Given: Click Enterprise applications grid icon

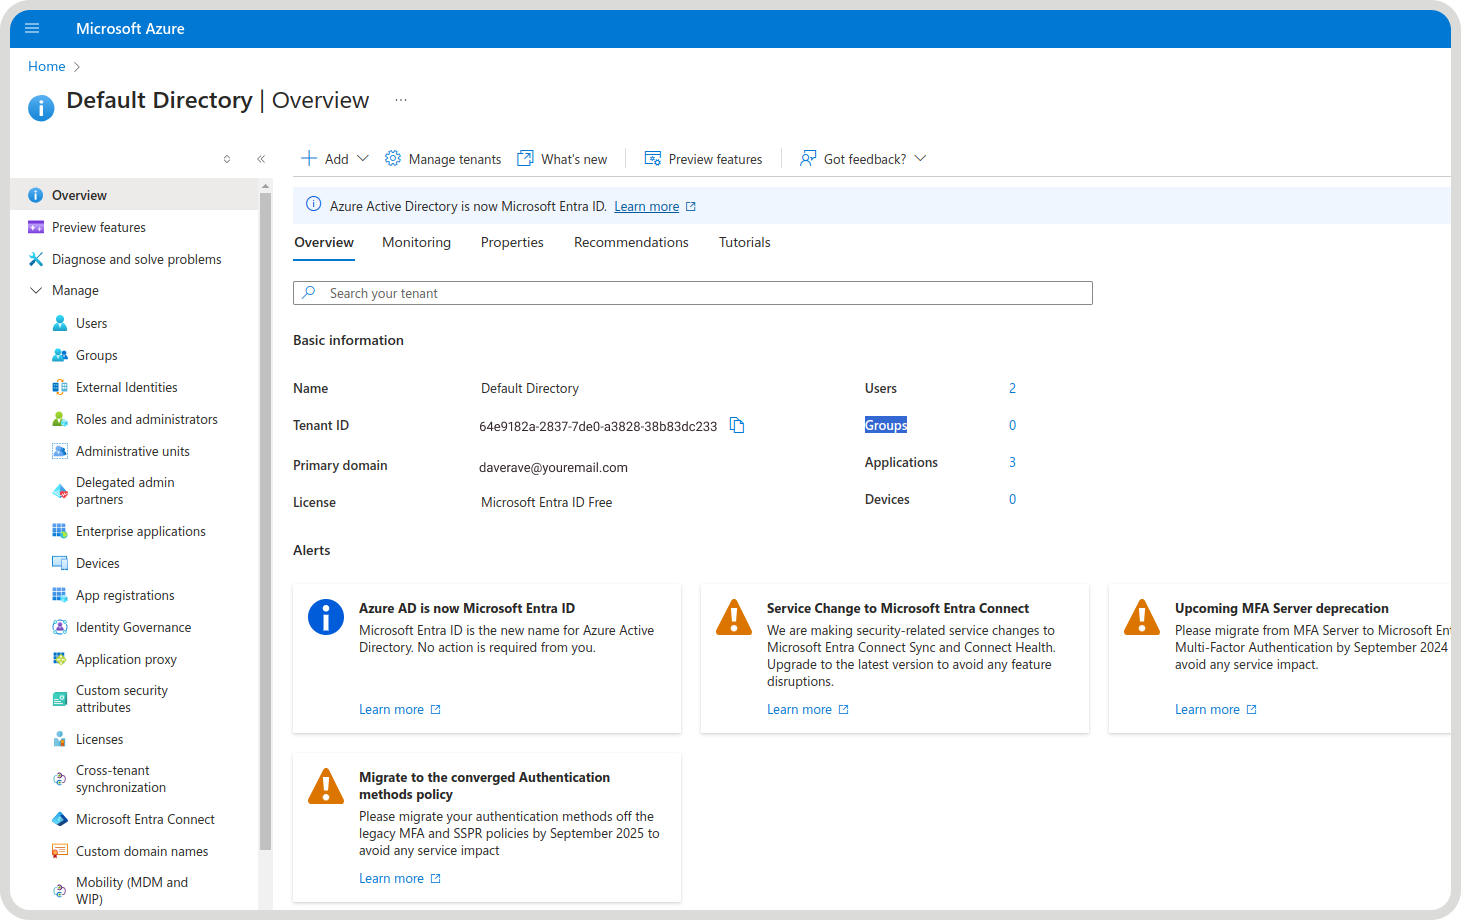Looking at the screenshot, I should point(60,531).
